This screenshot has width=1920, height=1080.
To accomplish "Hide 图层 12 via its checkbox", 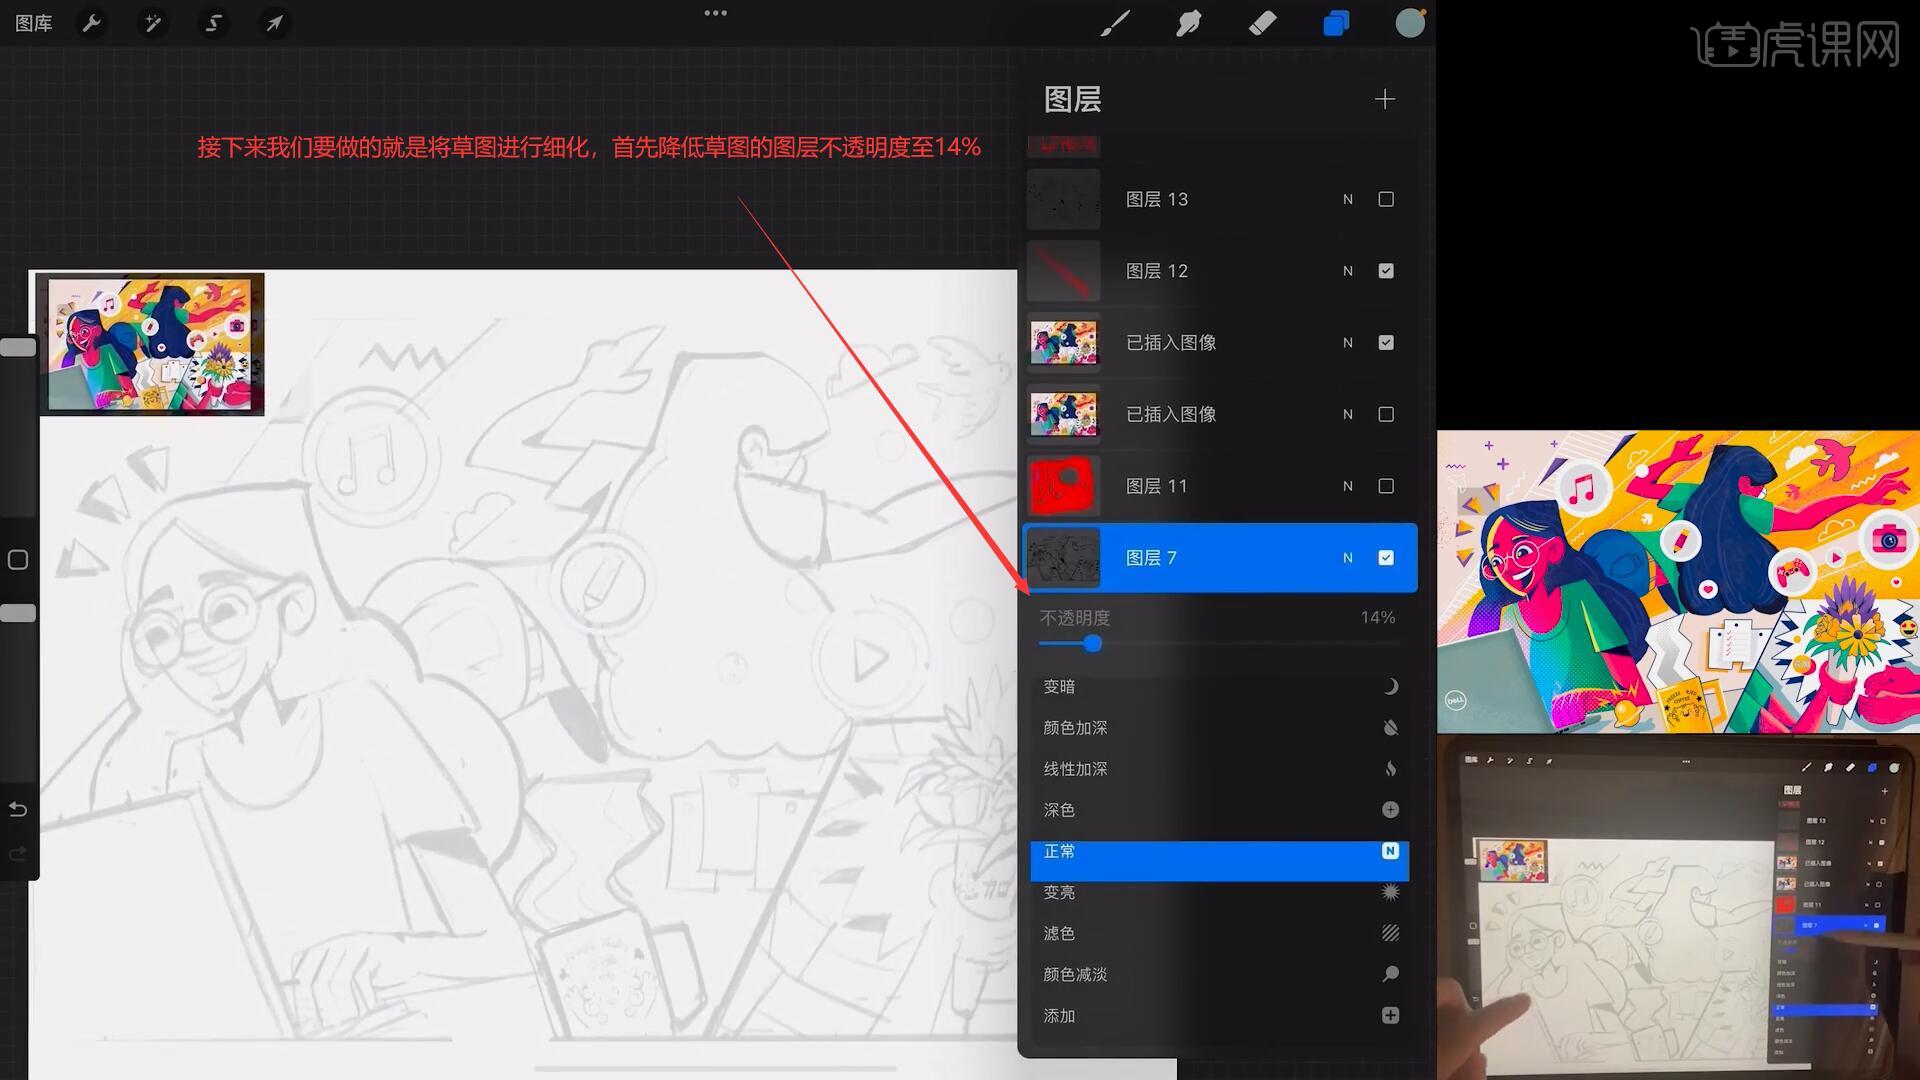I will coord(1386,271).
